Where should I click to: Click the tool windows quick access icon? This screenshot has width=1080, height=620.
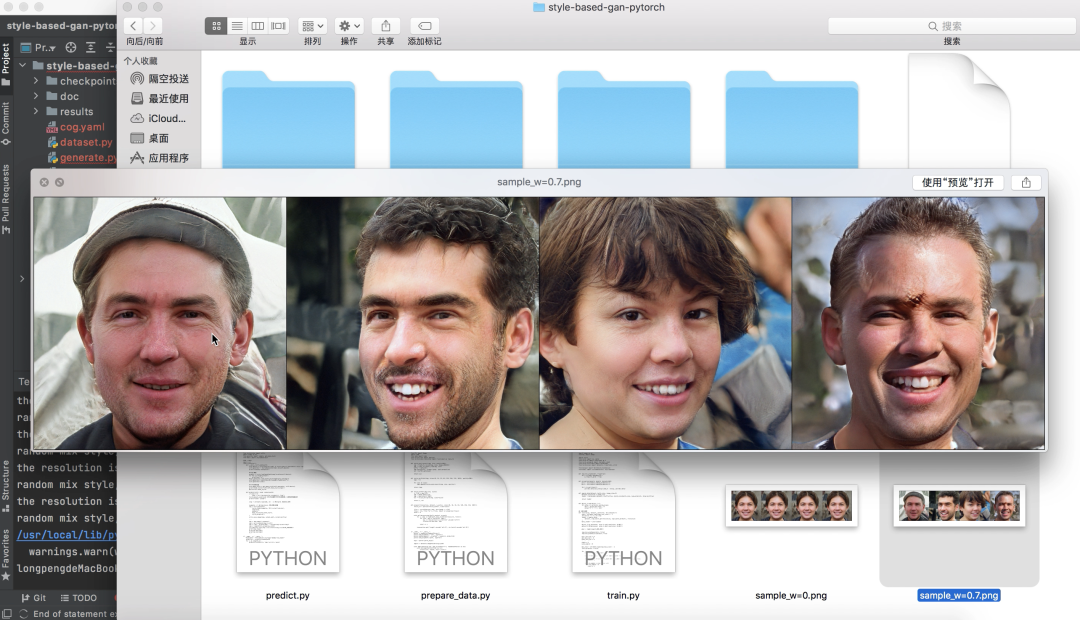click(x=7, y=613)
